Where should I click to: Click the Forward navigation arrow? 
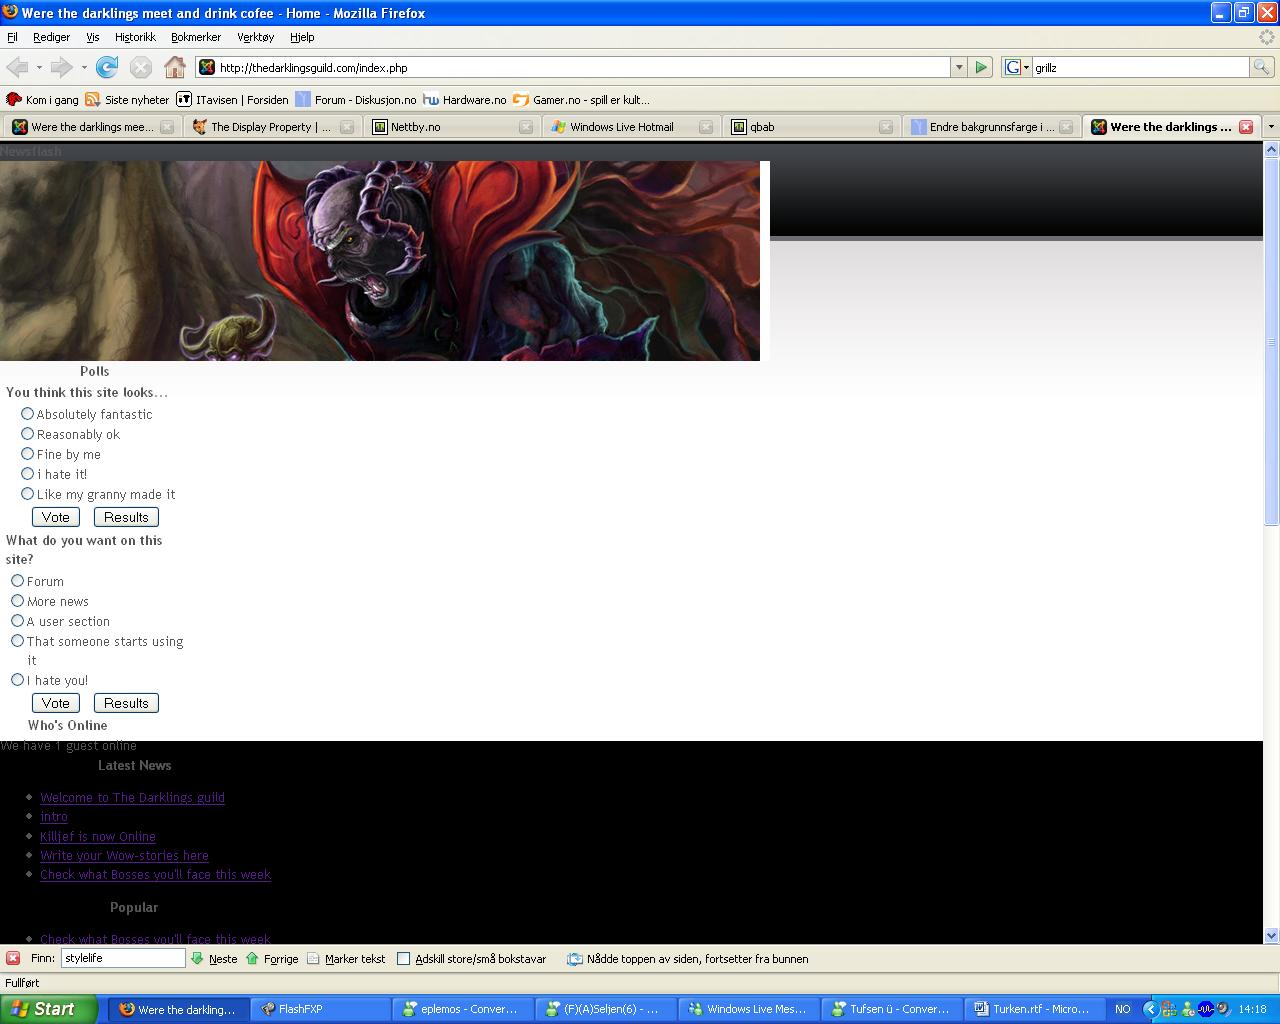pyautogui.click(x=61, y=67)
